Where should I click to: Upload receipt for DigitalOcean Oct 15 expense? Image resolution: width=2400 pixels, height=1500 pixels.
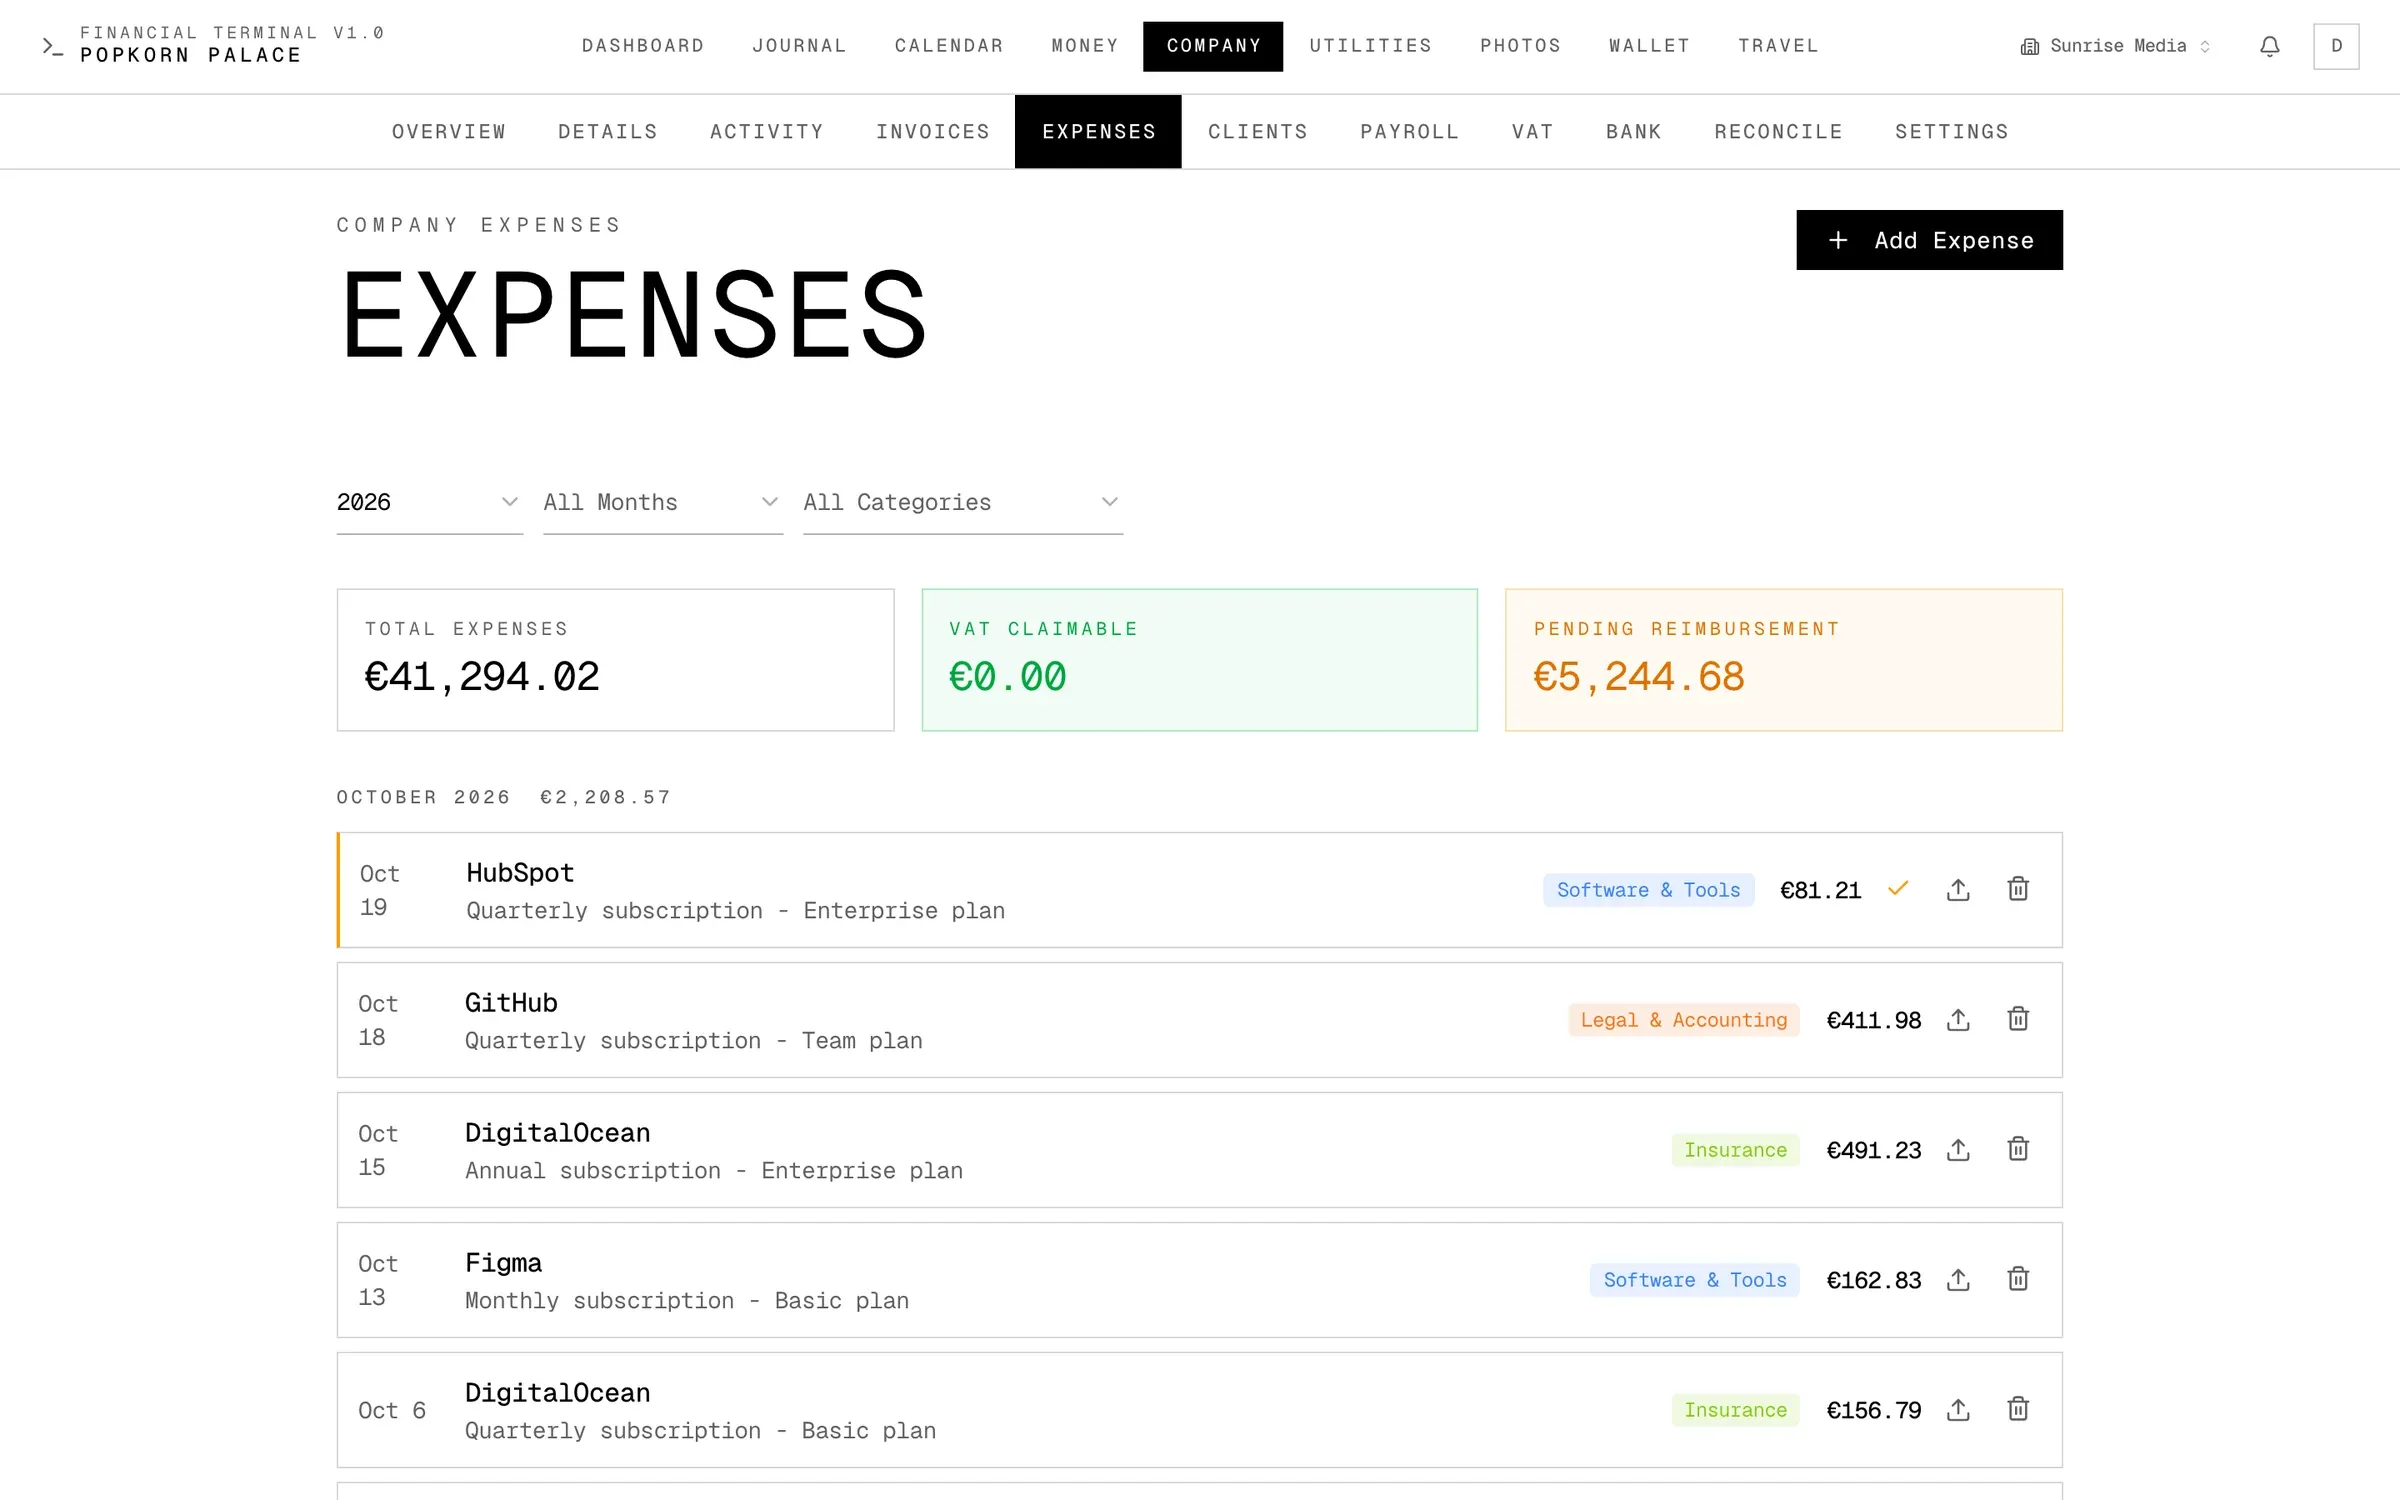point(1958,1150)
